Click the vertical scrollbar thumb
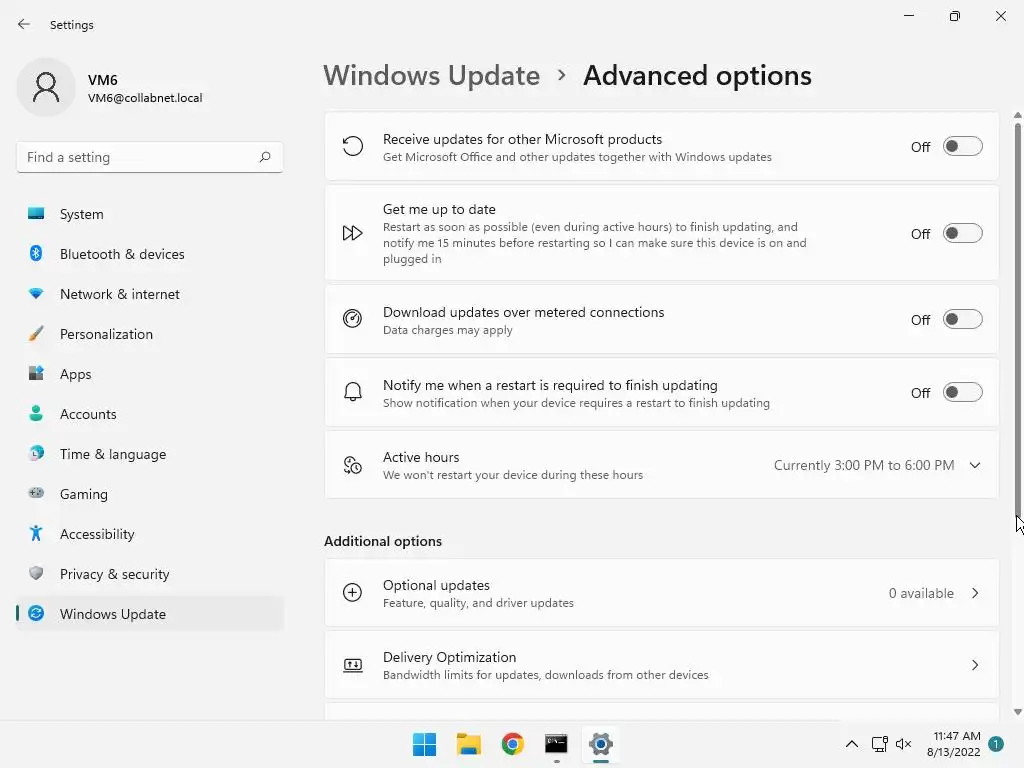1024x768 pixels. 1017,320
